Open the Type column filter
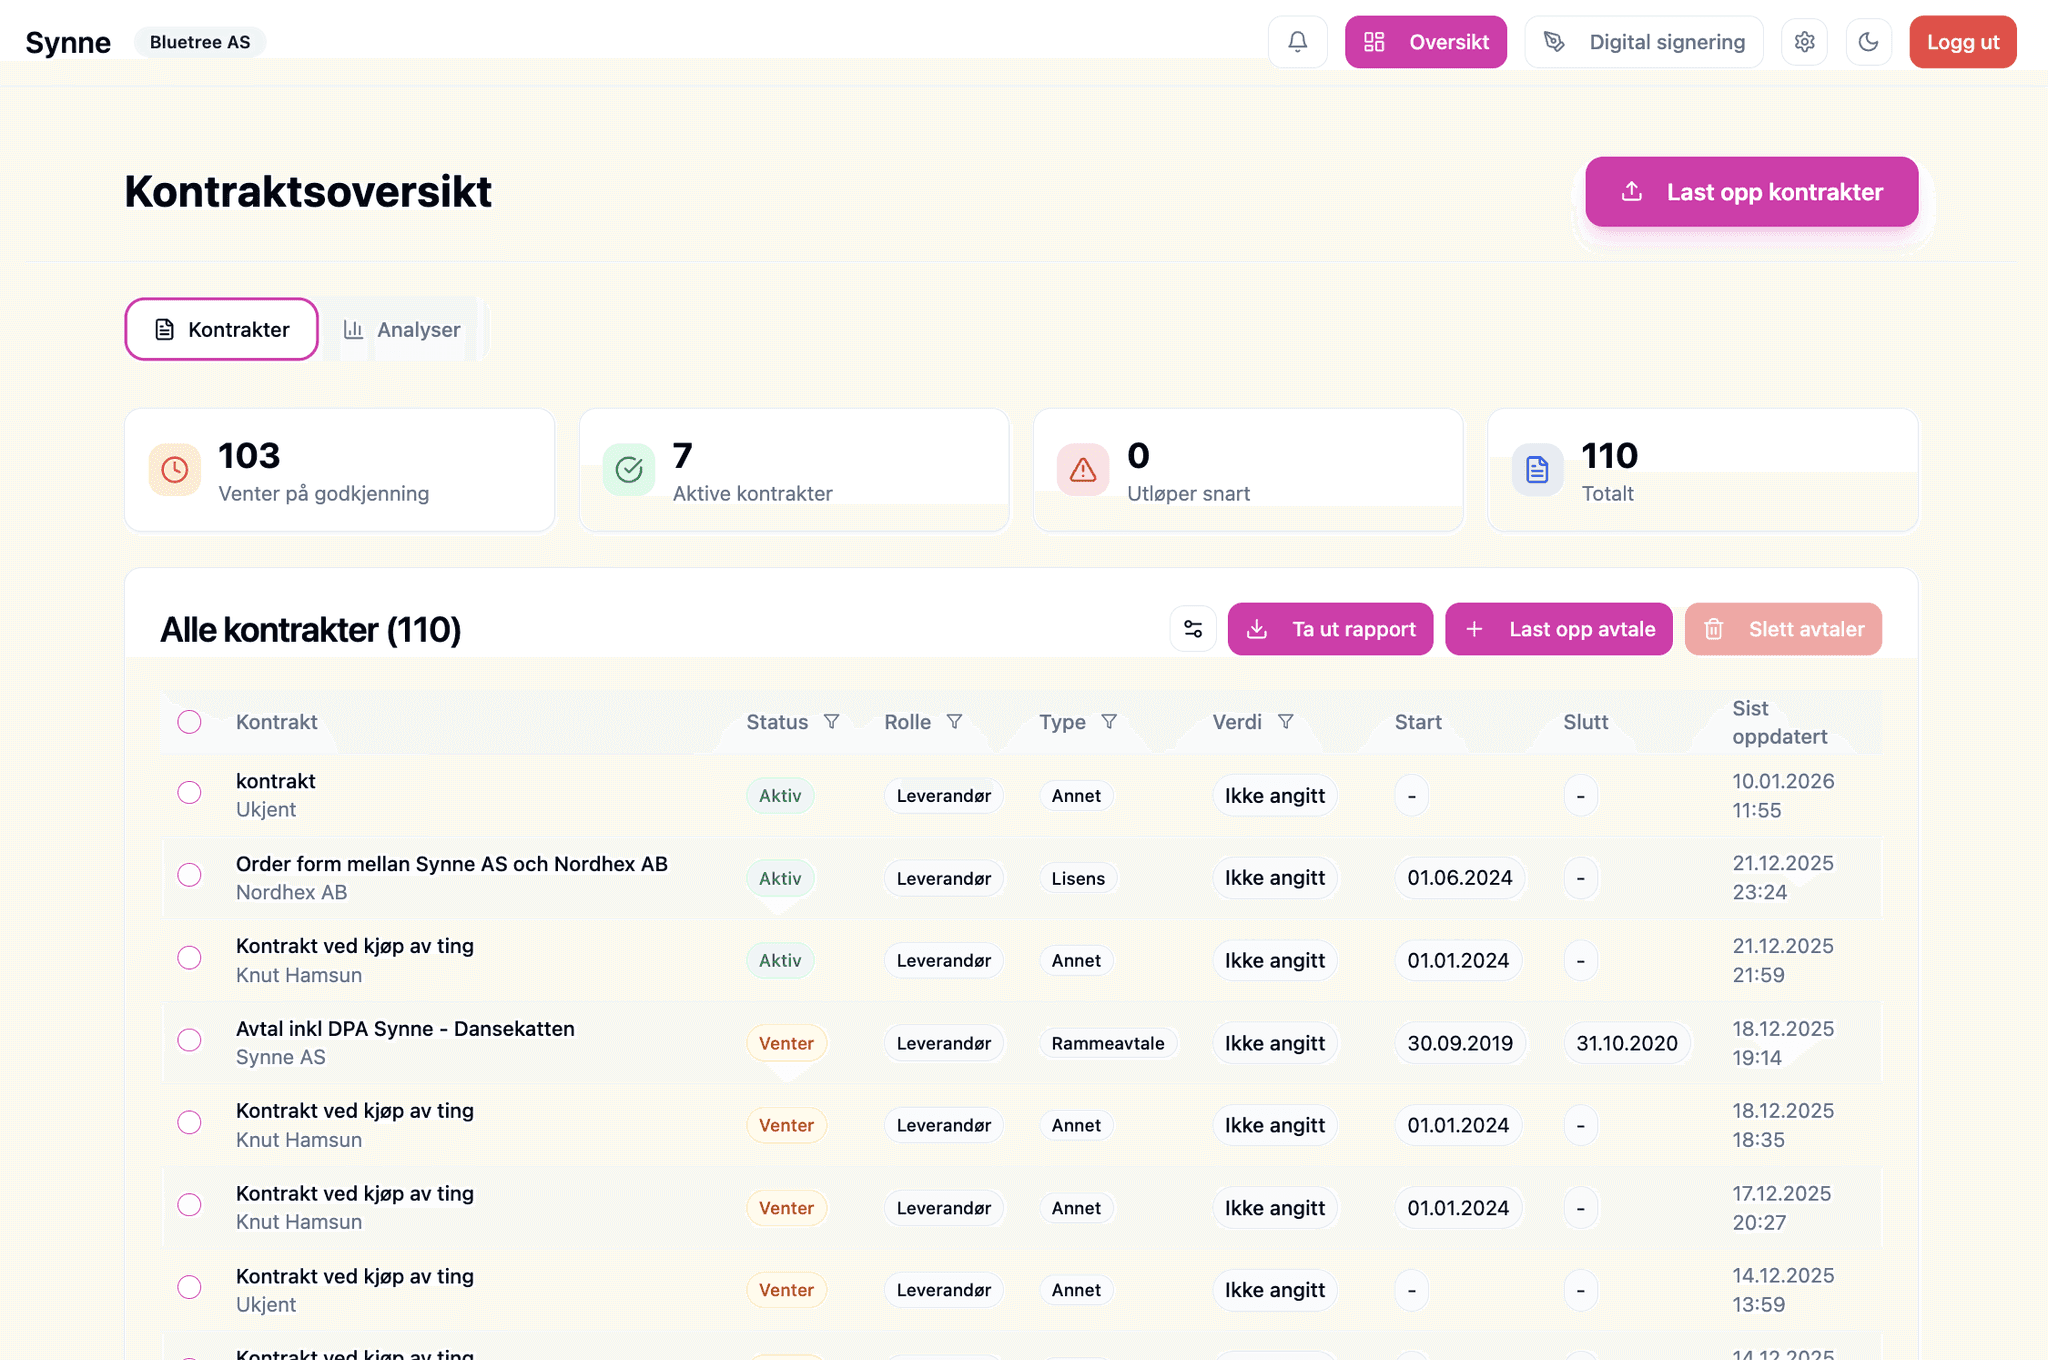Screen dimensions: 2048x1360 point(1109,722)
